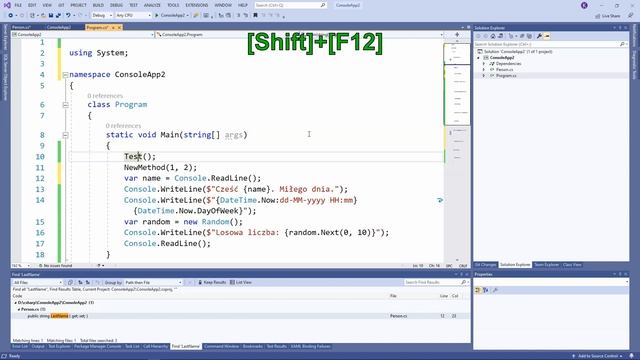Screen dimensions: 640x360
Task: Open the Any CPU platform dropdown
Action: 133,16
